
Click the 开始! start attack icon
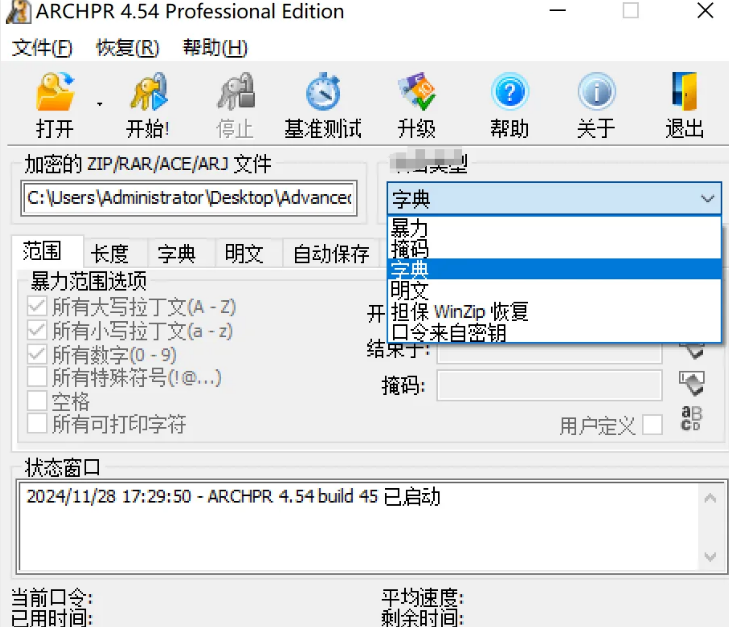148,92
